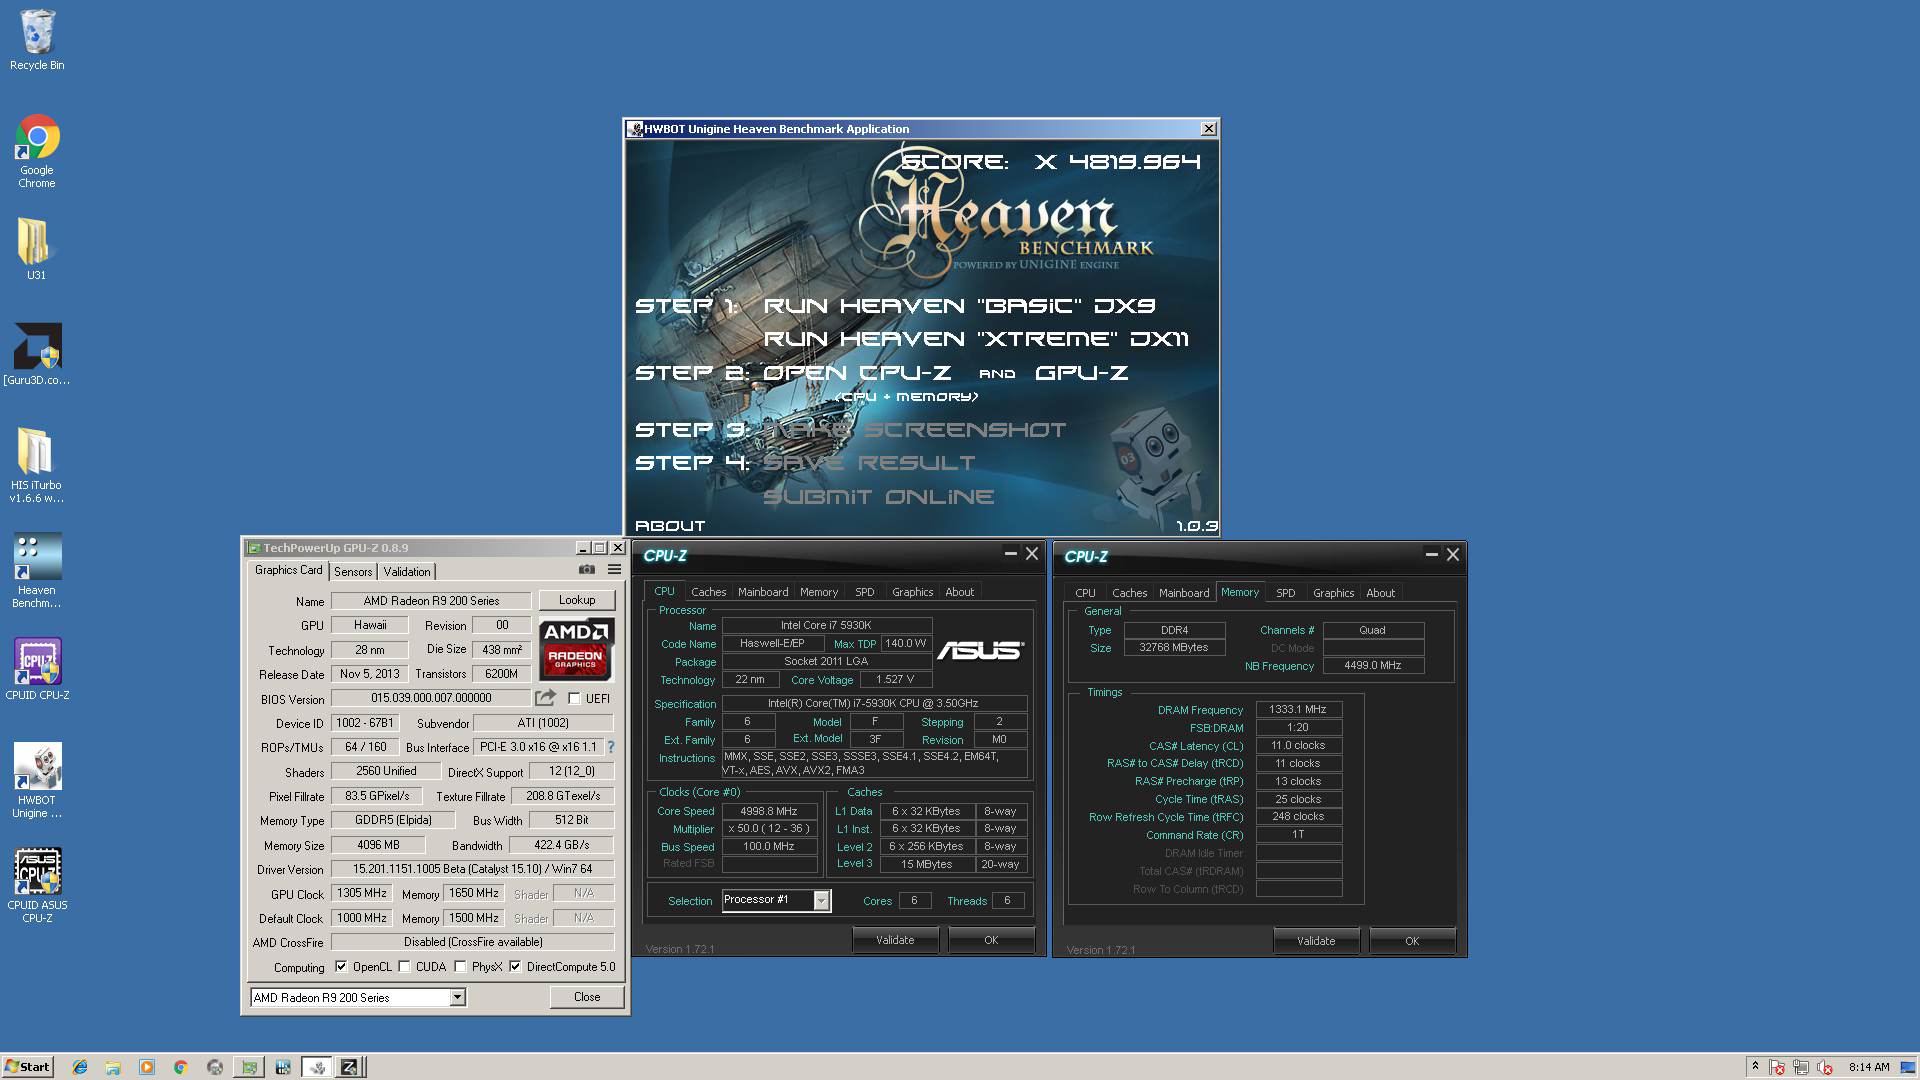Click the ABOUT link in HWBOT Heaven

click(670, 526)
